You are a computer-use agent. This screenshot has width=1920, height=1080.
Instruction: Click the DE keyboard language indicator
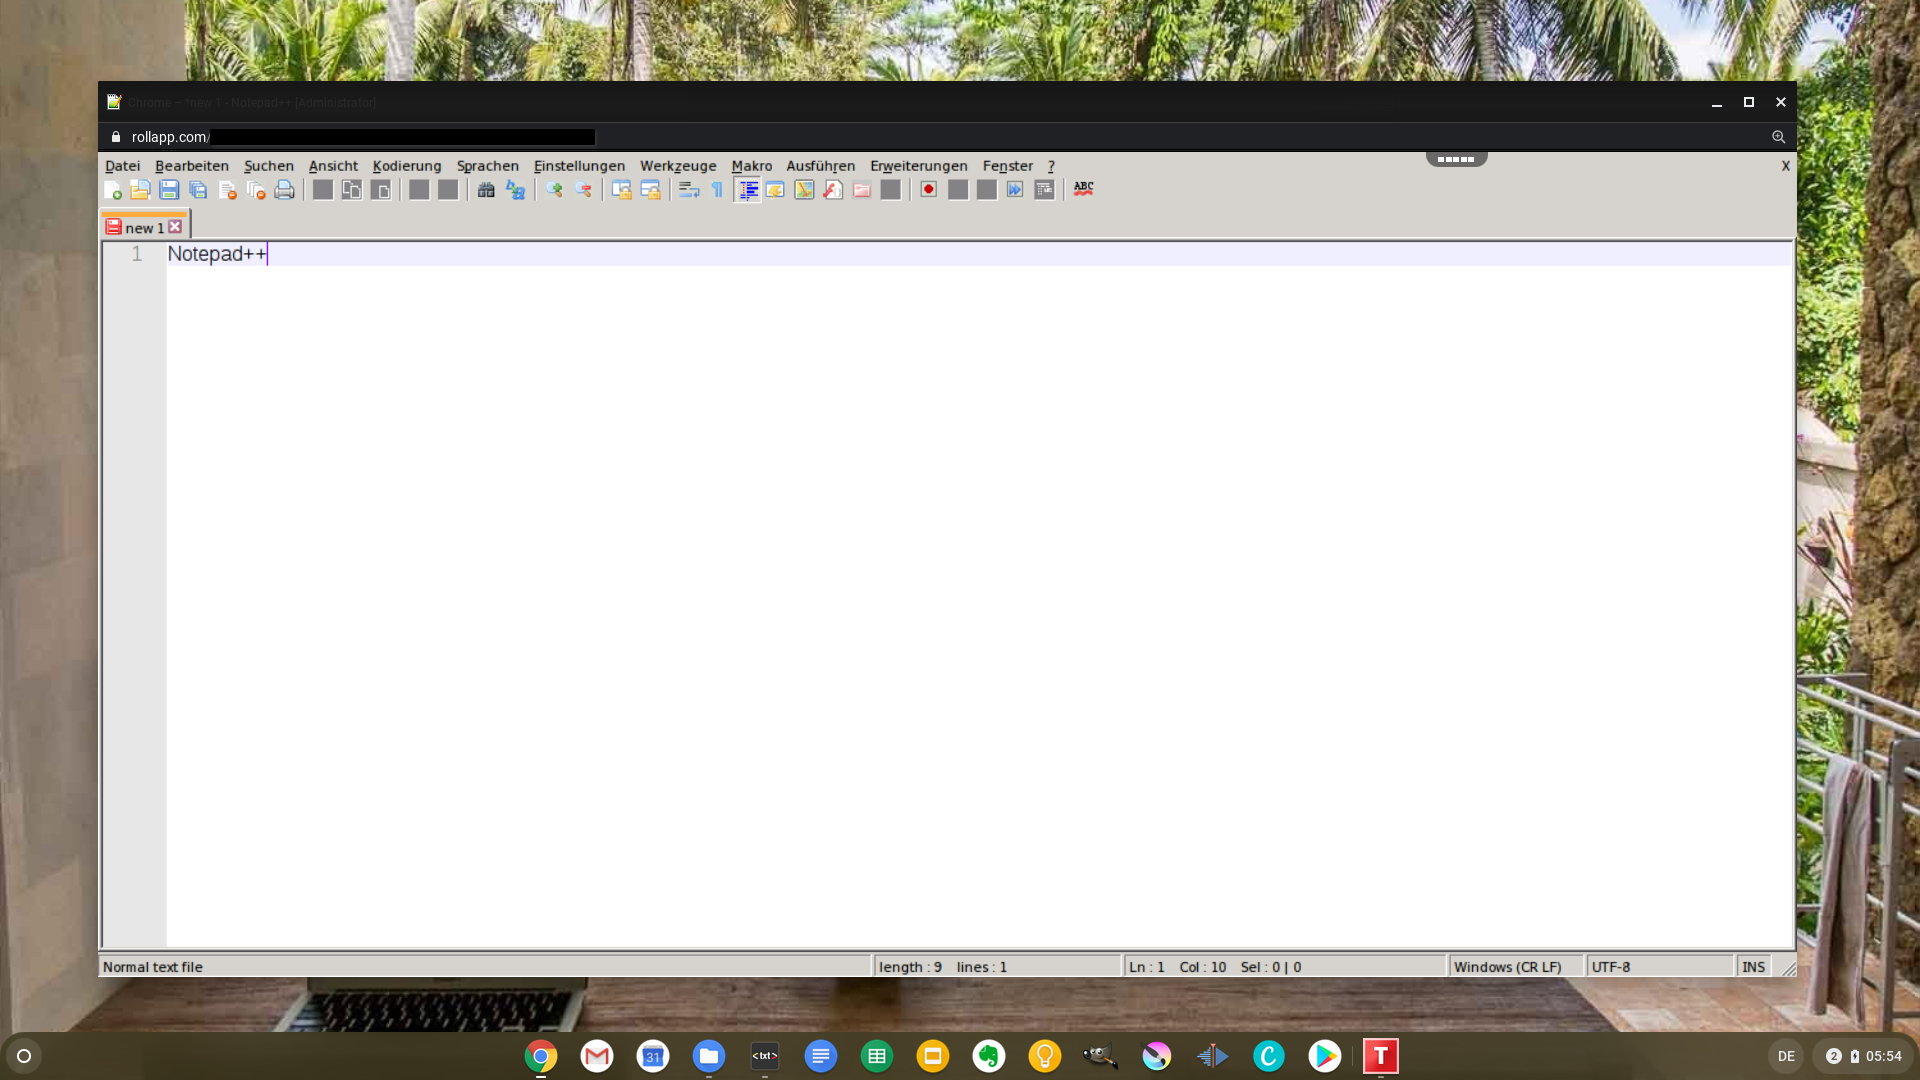pyautogui.click(x=1786, y=1056)
